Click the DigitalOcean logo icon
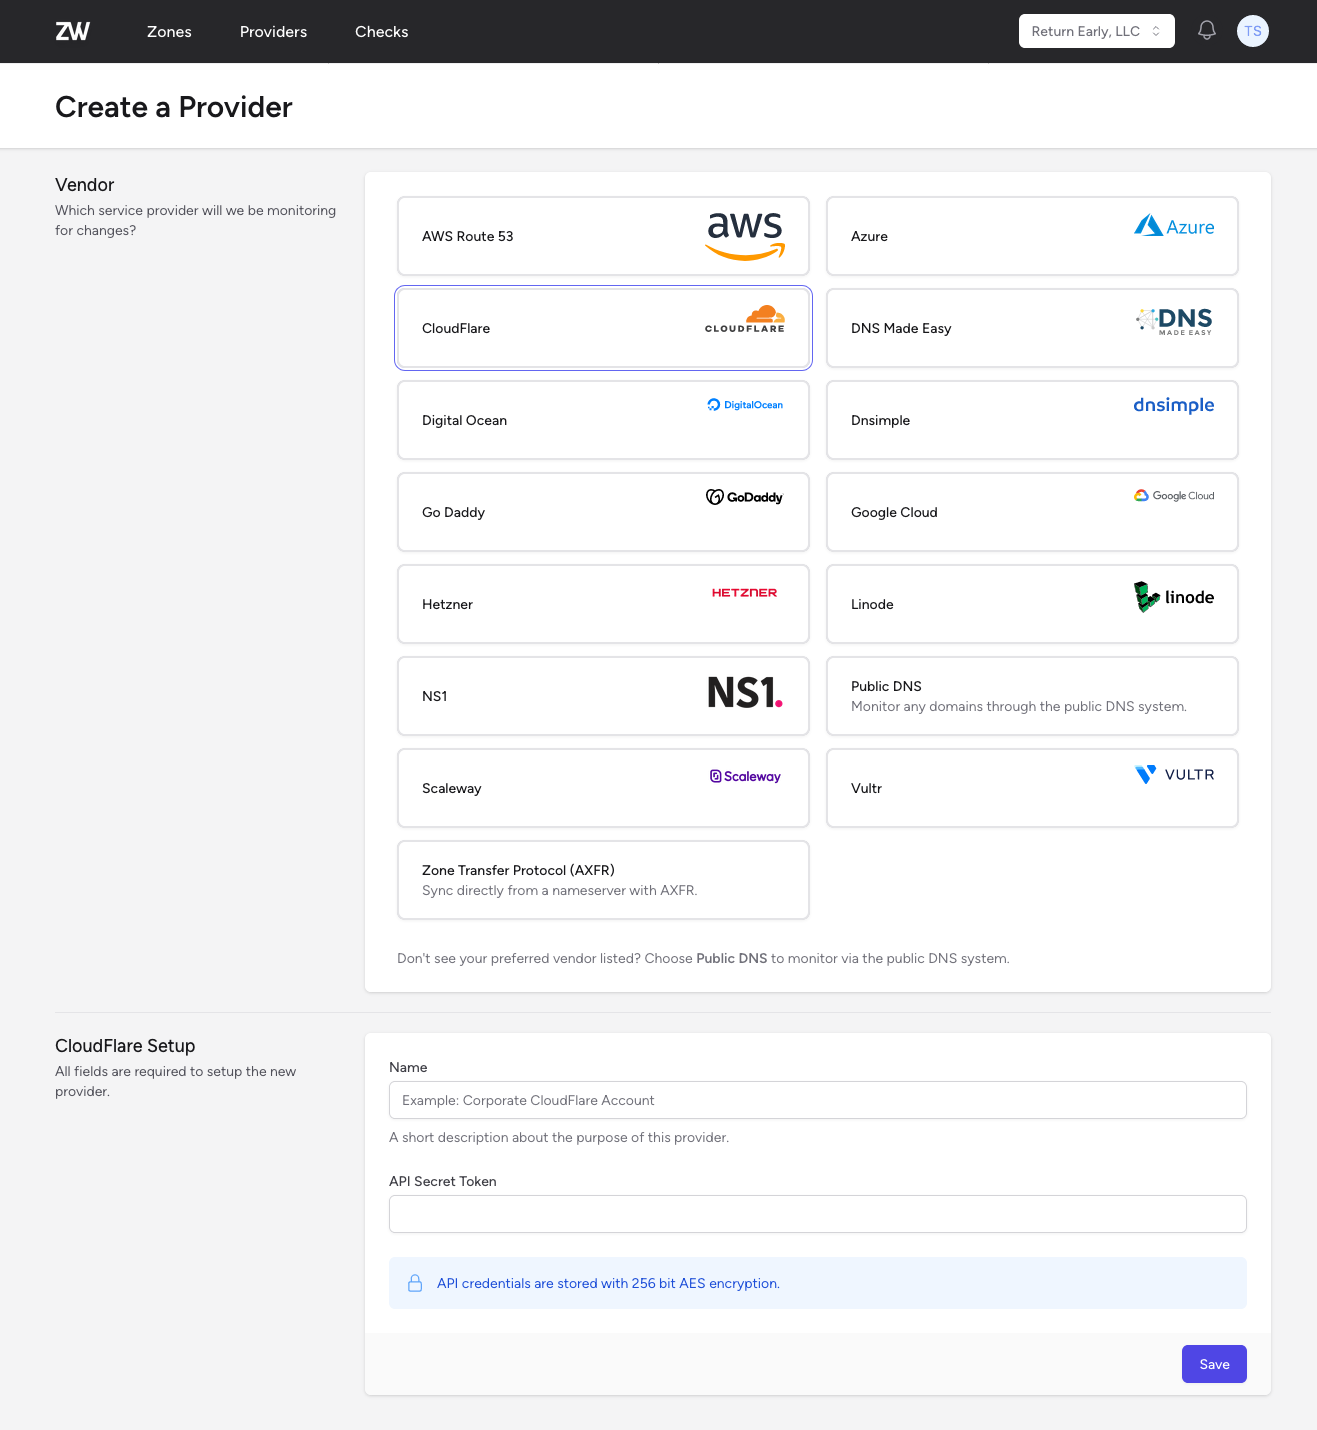This screenshot has height=1430, width=1317. (744, 404)
